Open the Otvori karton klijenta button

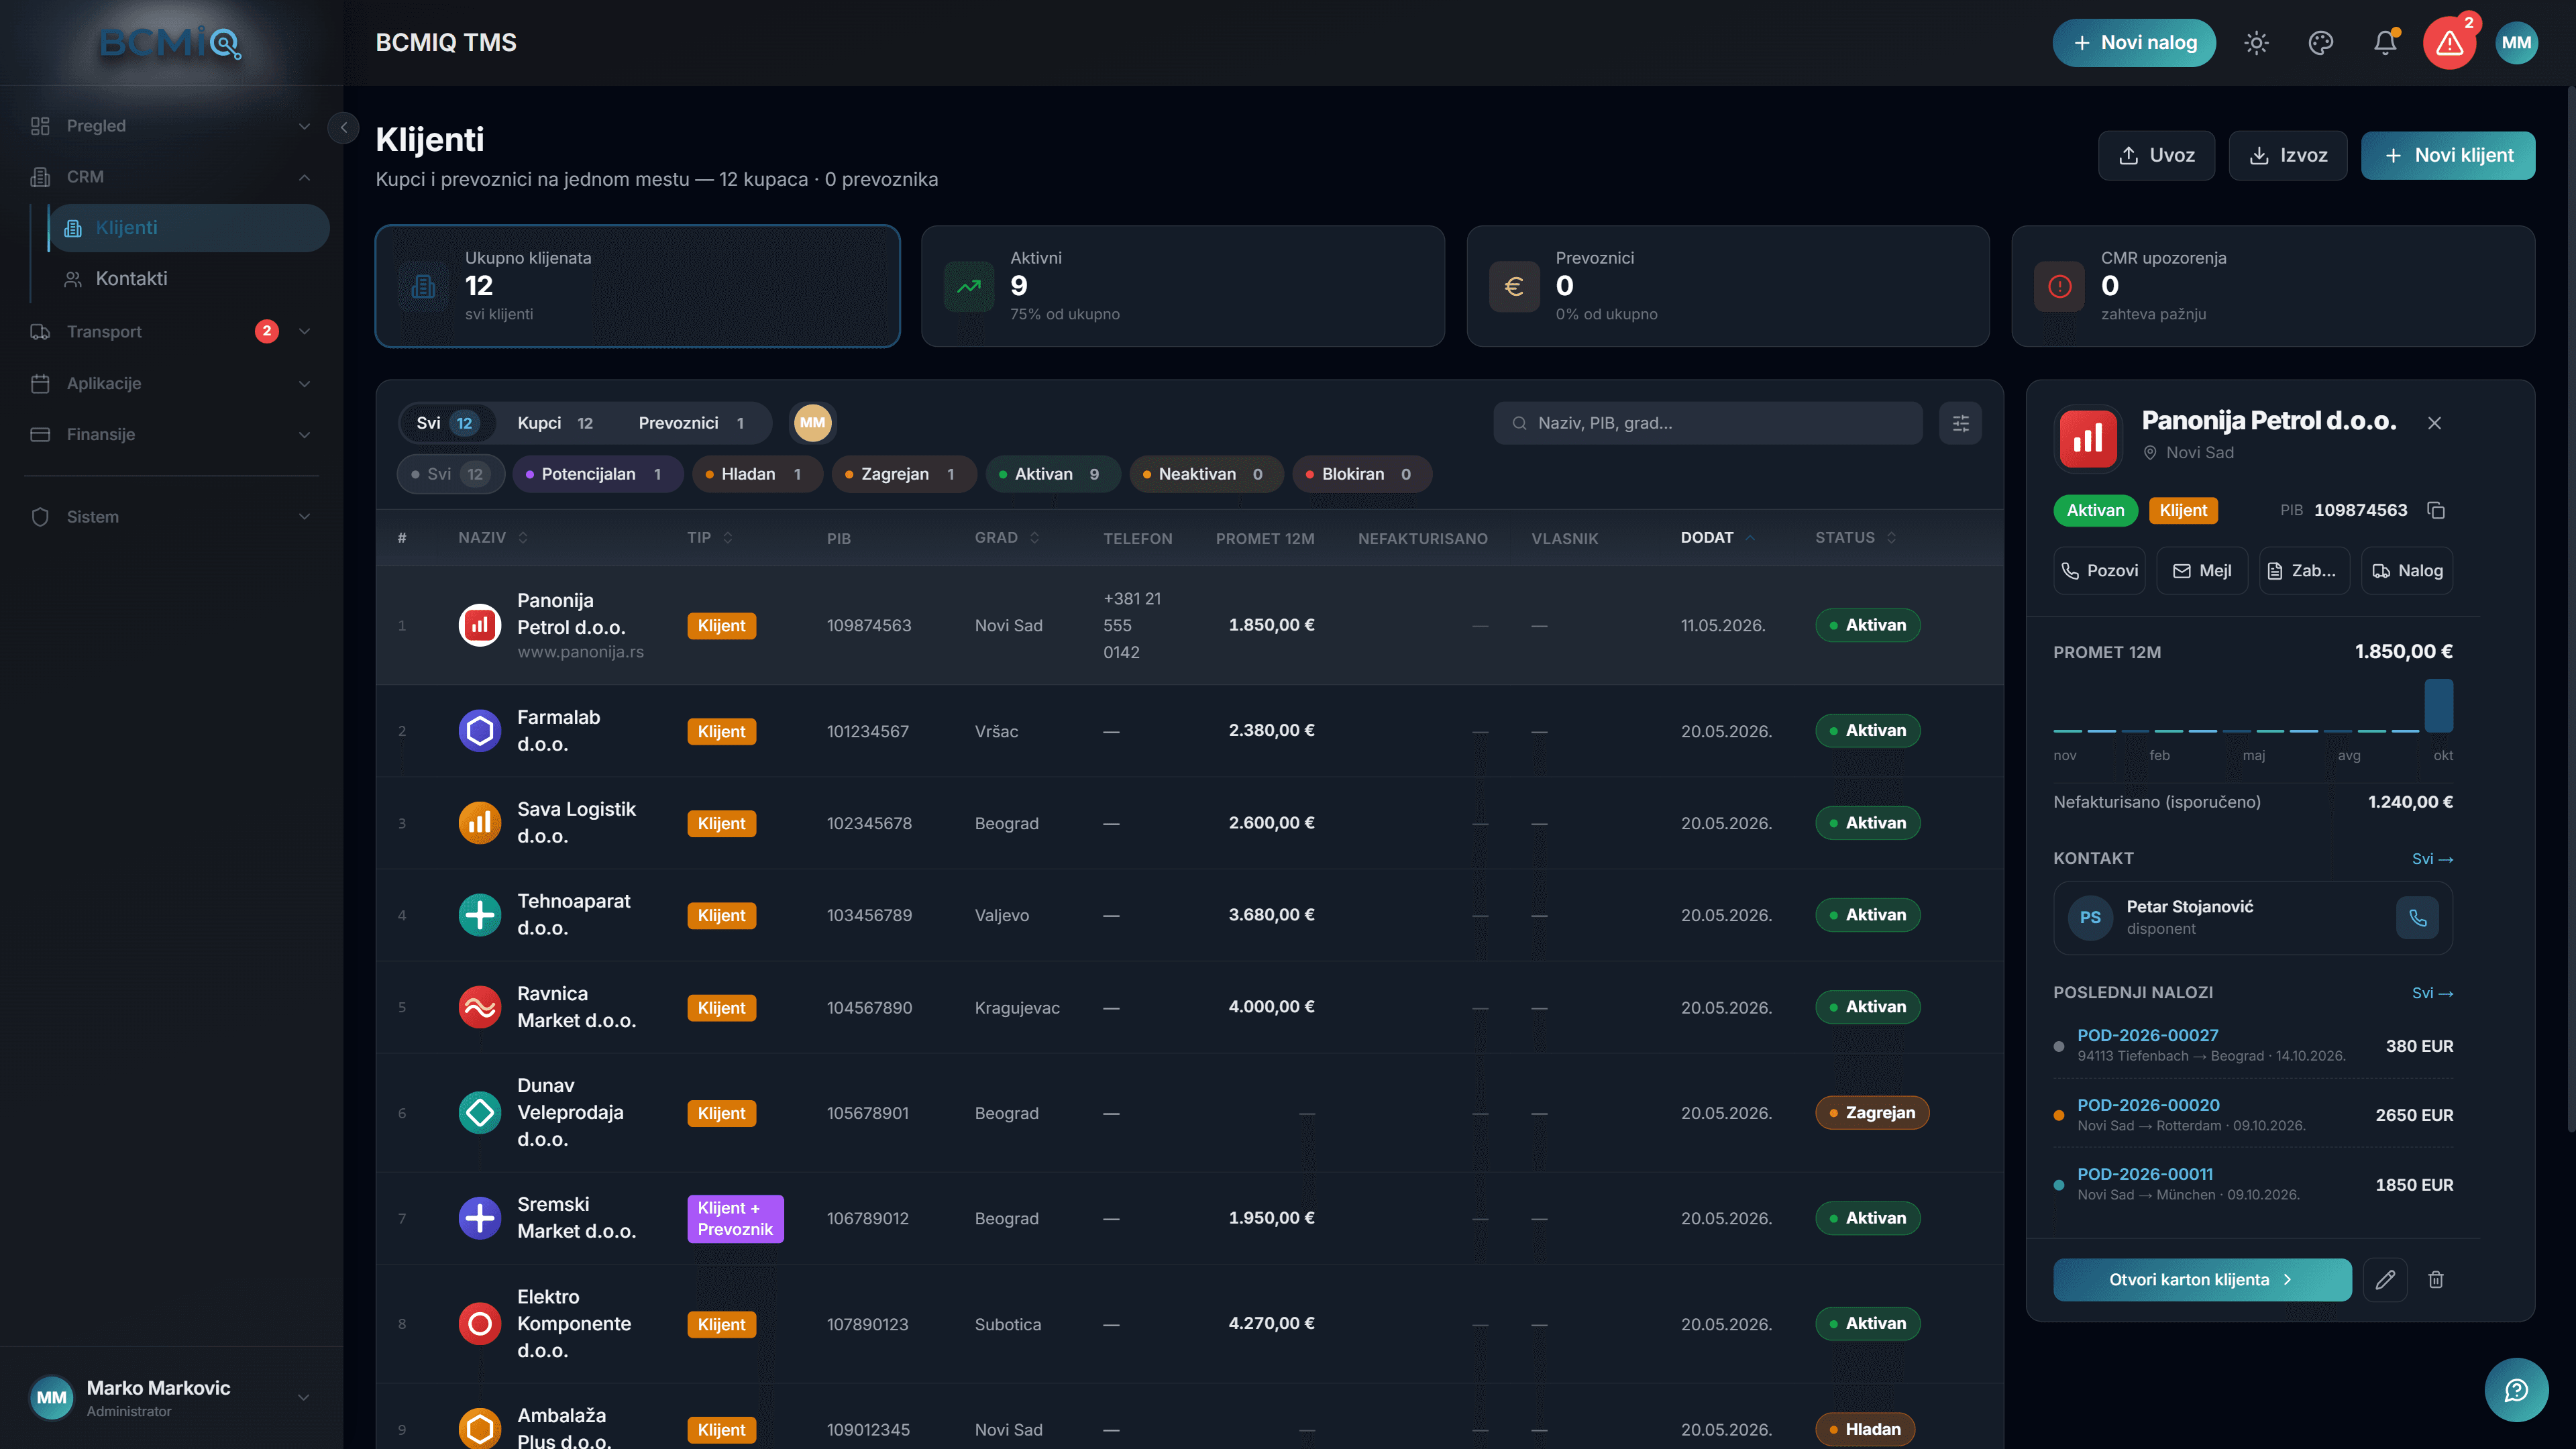click(x=2202, y=1279)
